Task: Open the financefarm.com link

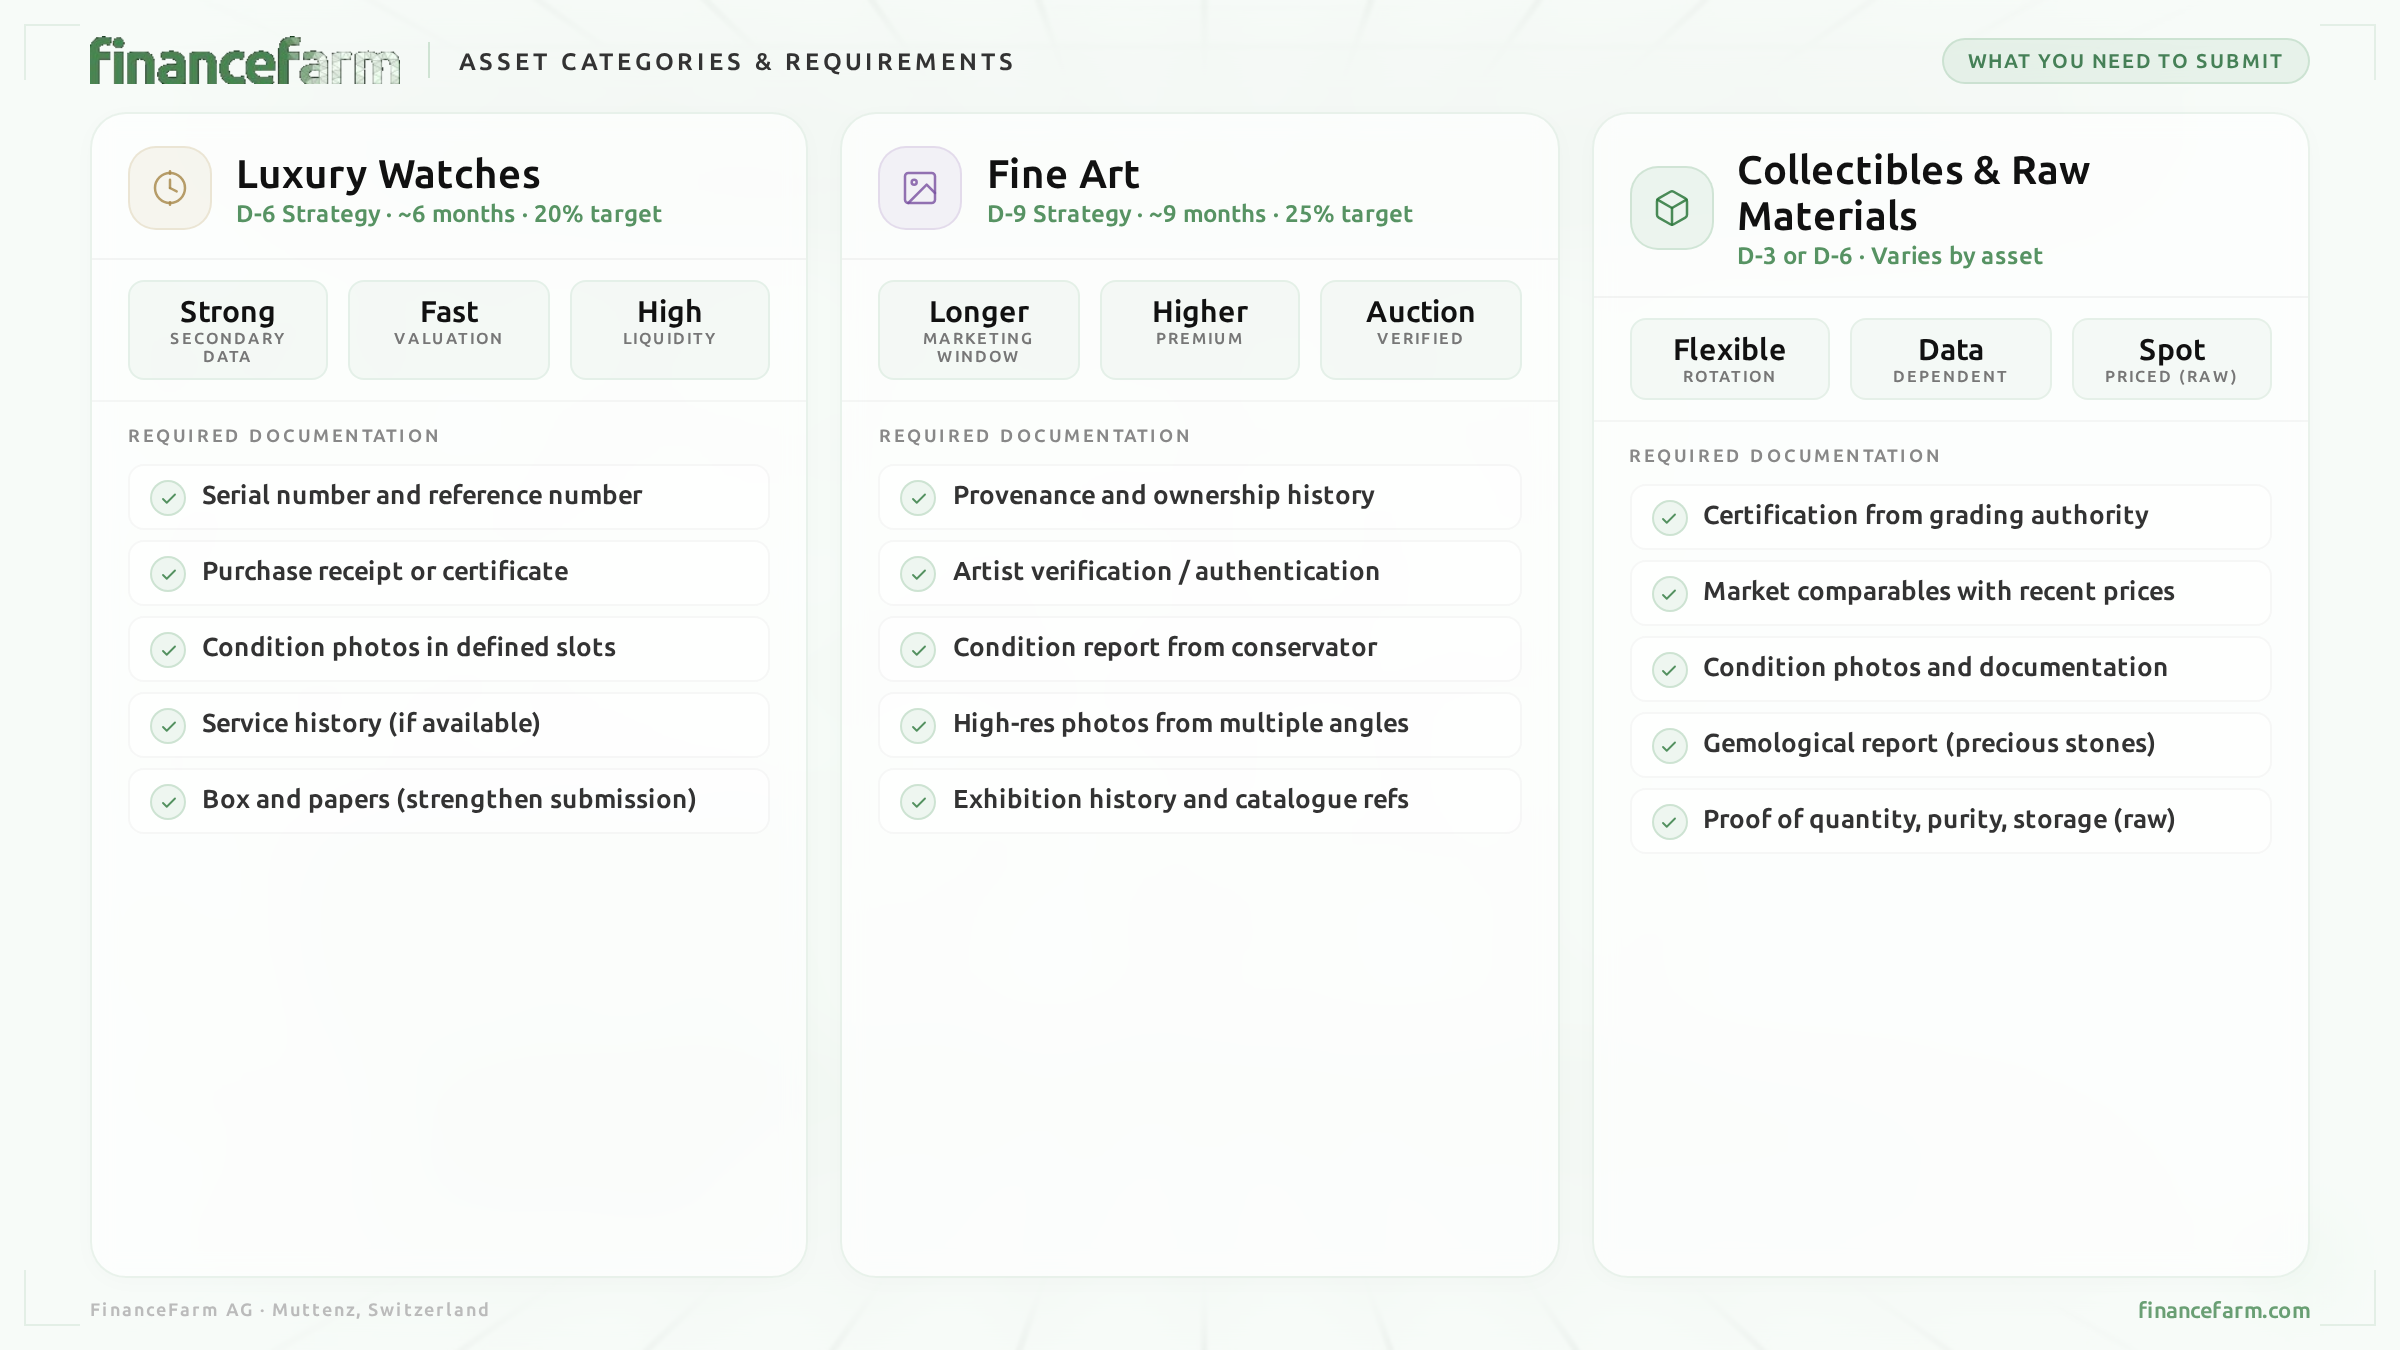Action: [x=2223, y=1310]
